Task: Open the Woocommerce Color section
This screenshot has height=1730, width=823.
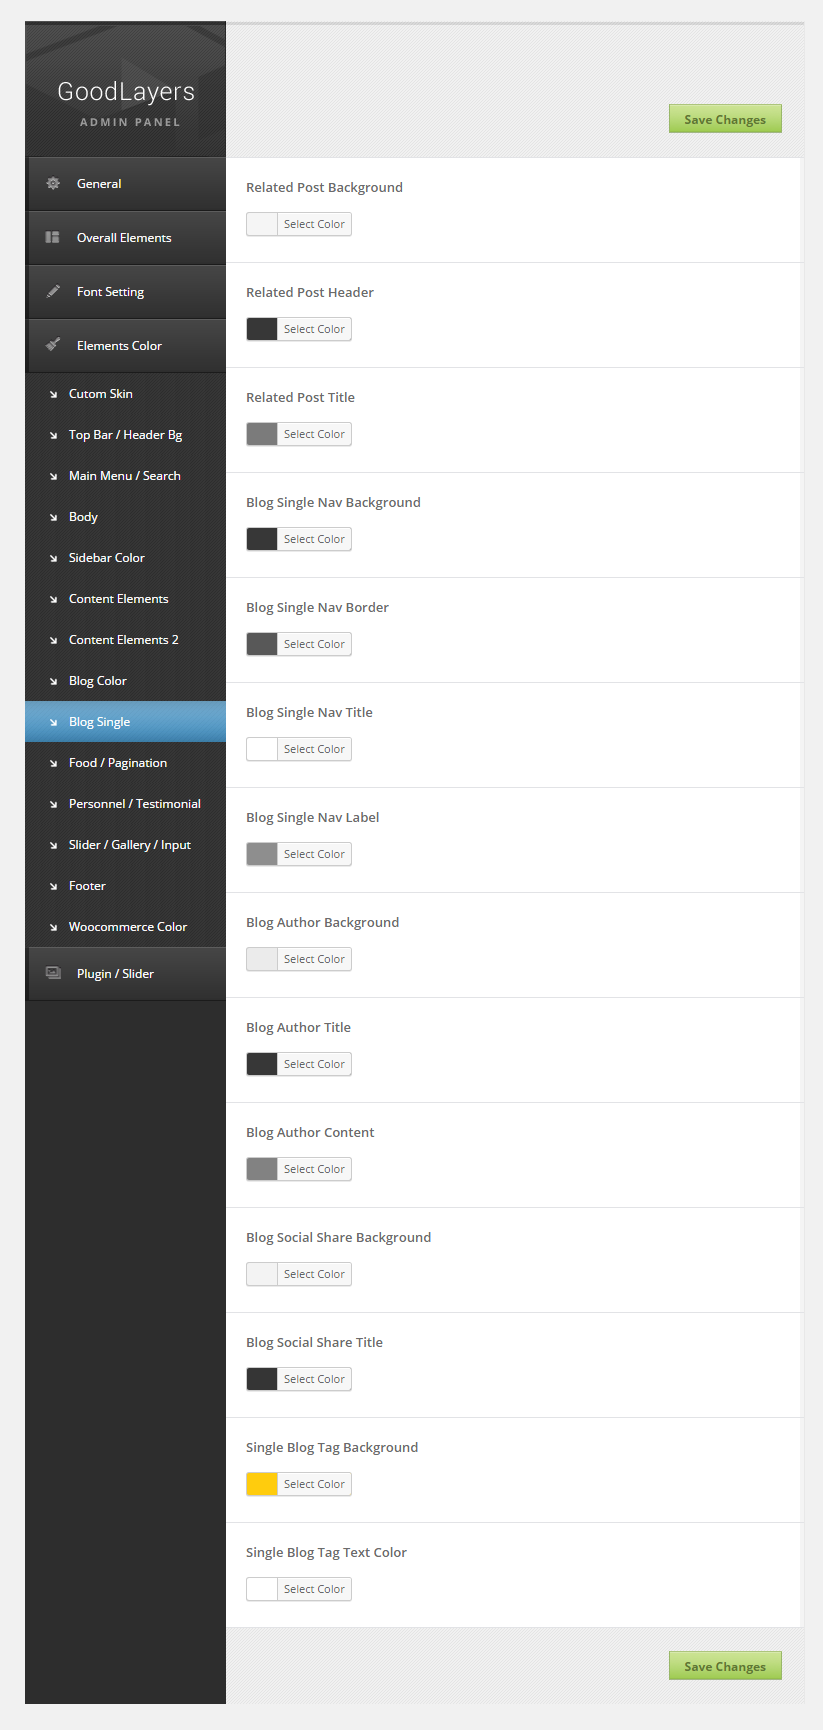Action: point(127,927)
